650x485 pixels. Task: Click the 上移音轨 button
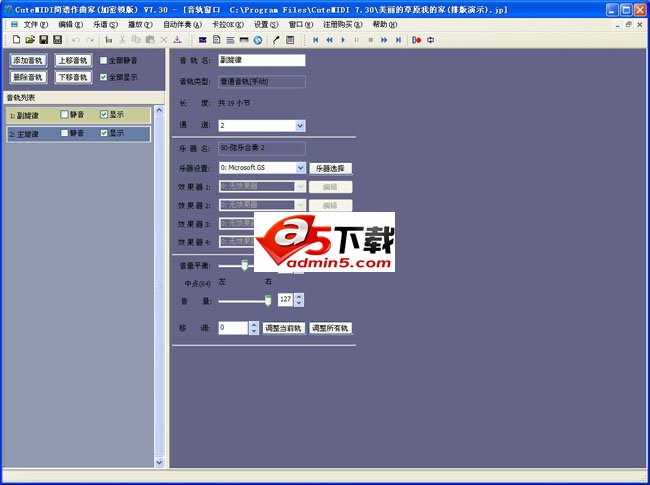coord(73,61)
